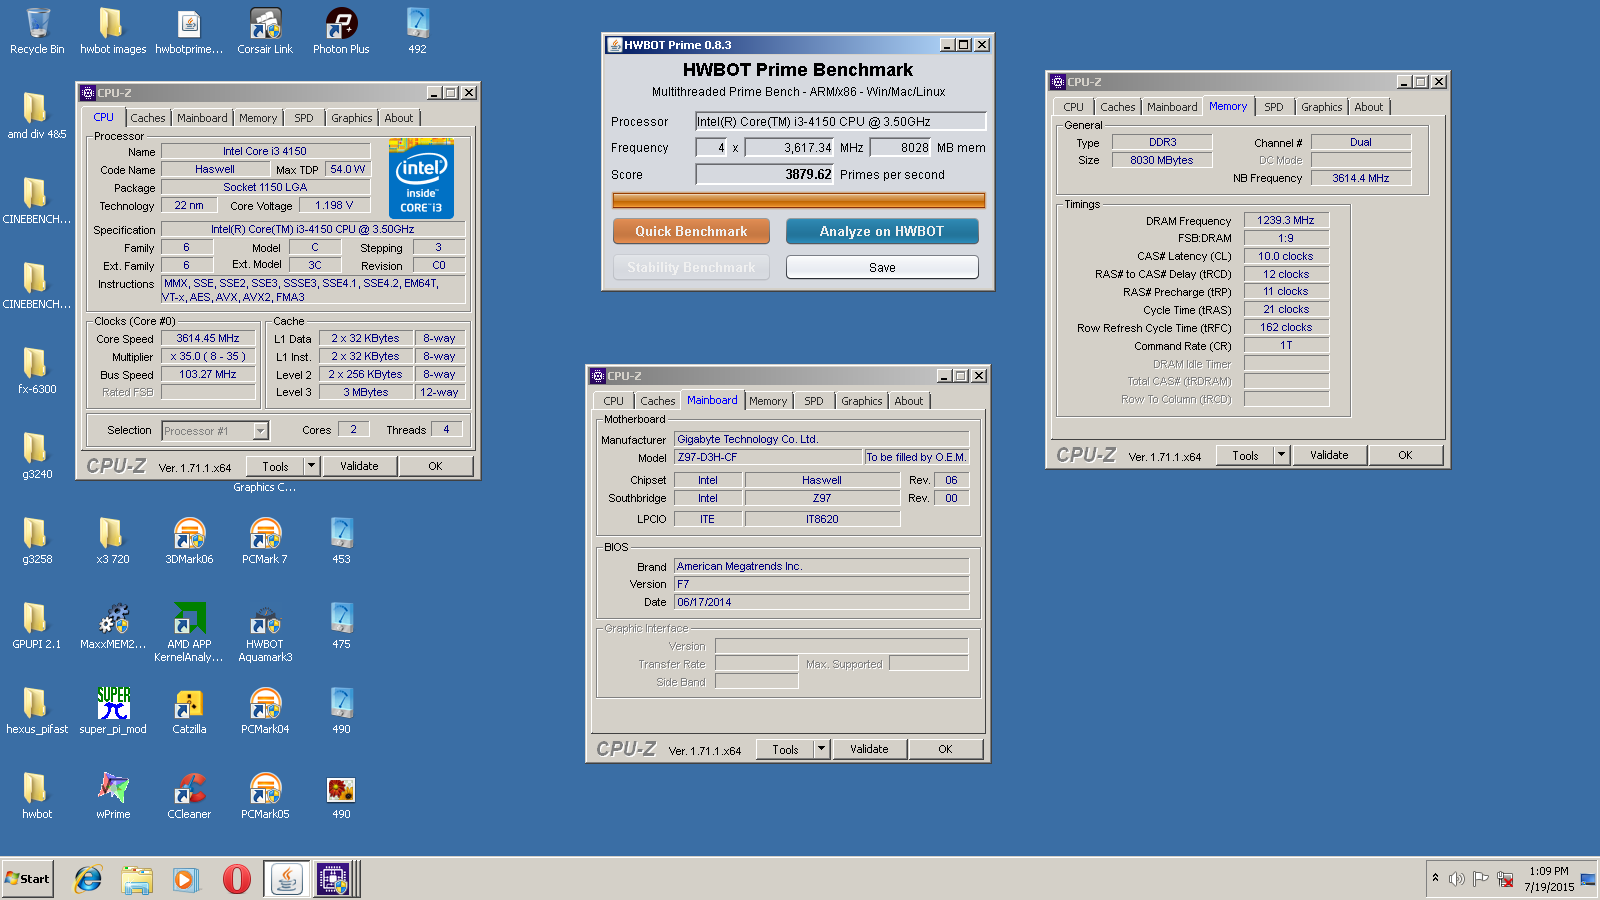The width and height of the screenshot is (1600, 900).
Task: Launch the PCMark05 shortcut
Action: [x=265, y=795]
